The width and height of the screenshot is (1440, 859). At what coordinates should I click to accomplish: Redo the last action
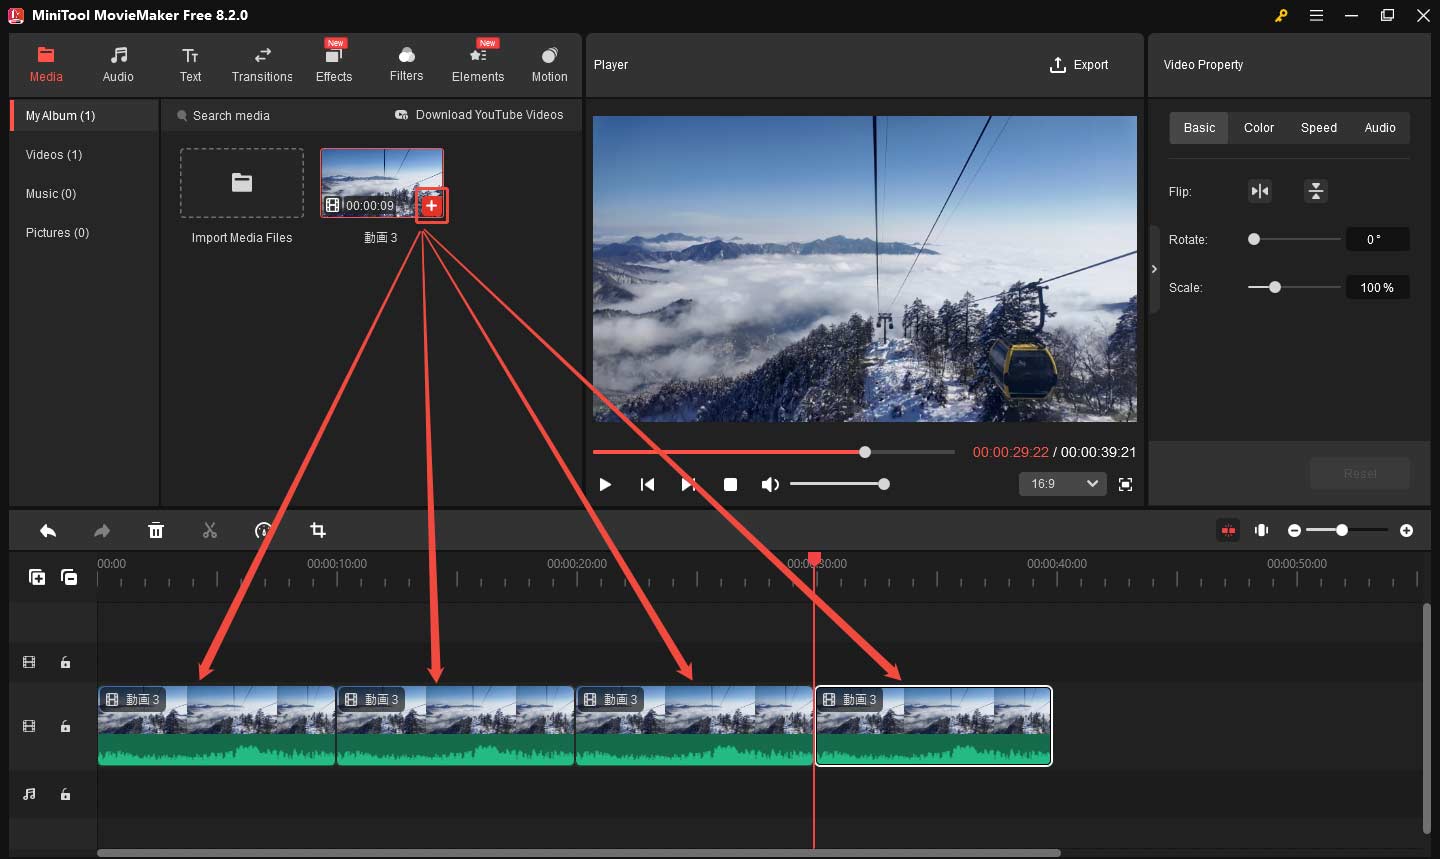[102, 530]
